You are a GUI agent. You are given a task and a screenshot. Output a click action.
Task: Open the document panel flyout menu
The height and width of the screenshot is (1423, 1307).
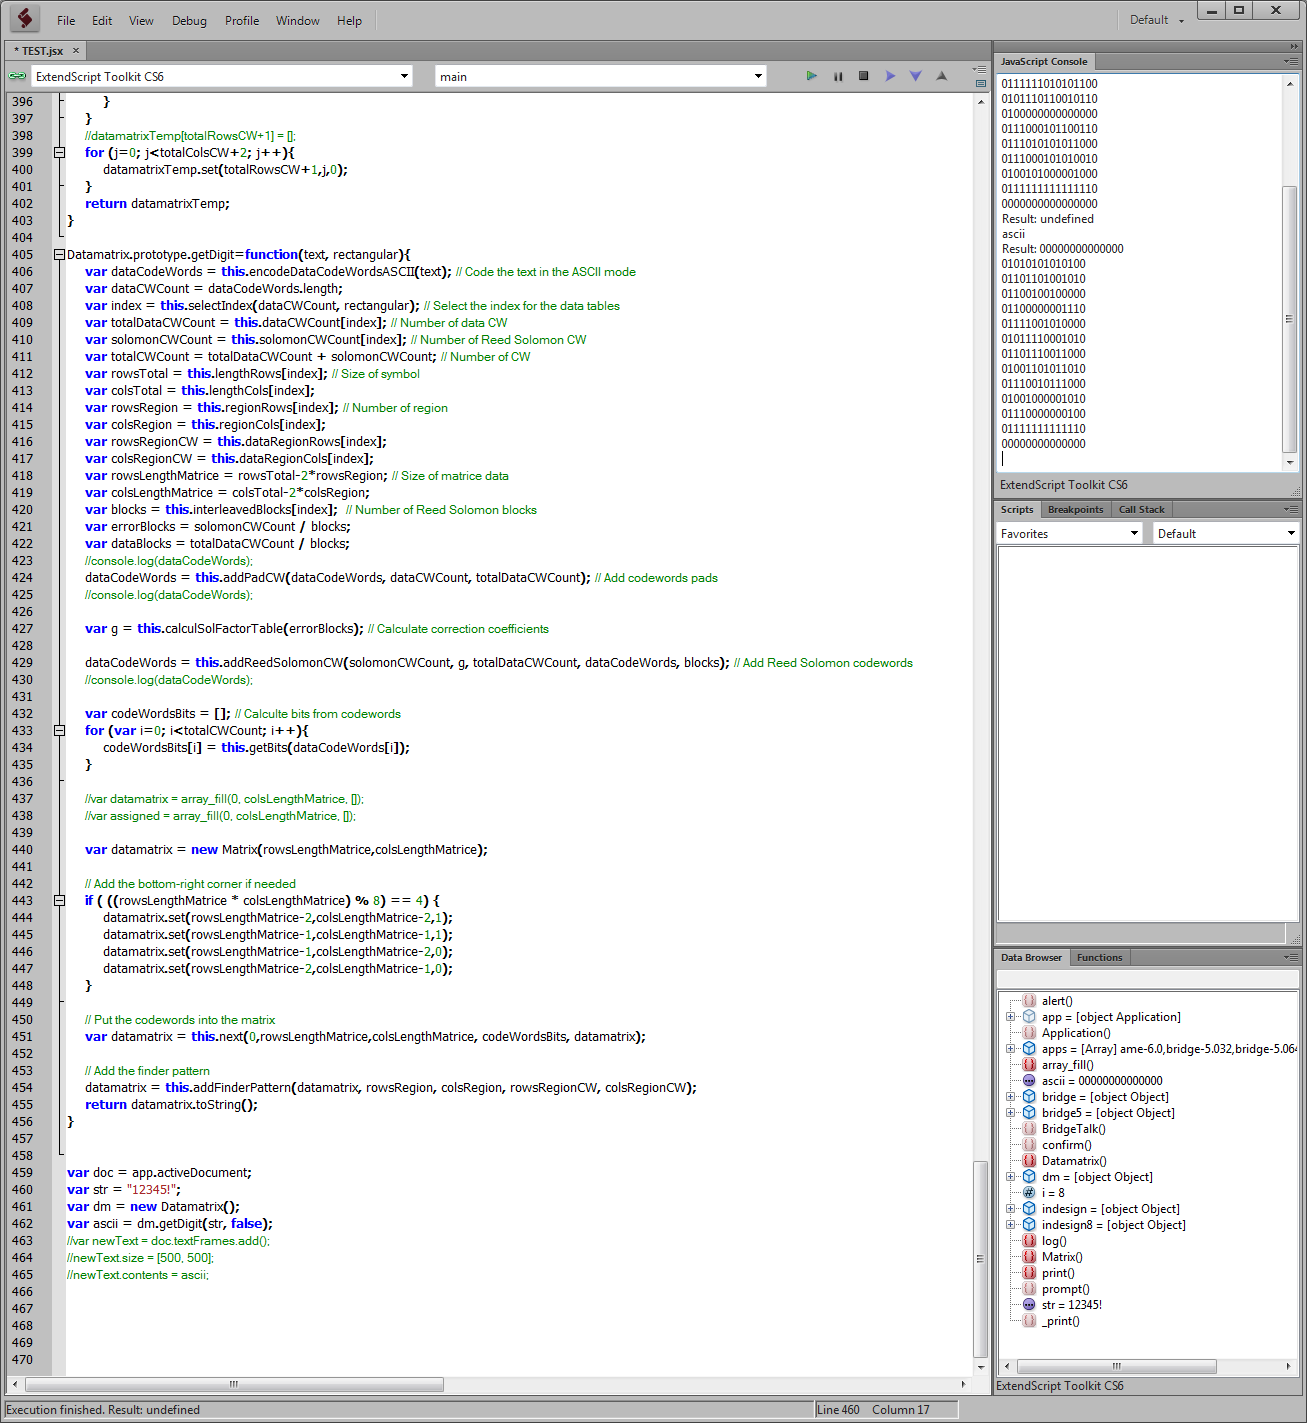pos(980,70)
